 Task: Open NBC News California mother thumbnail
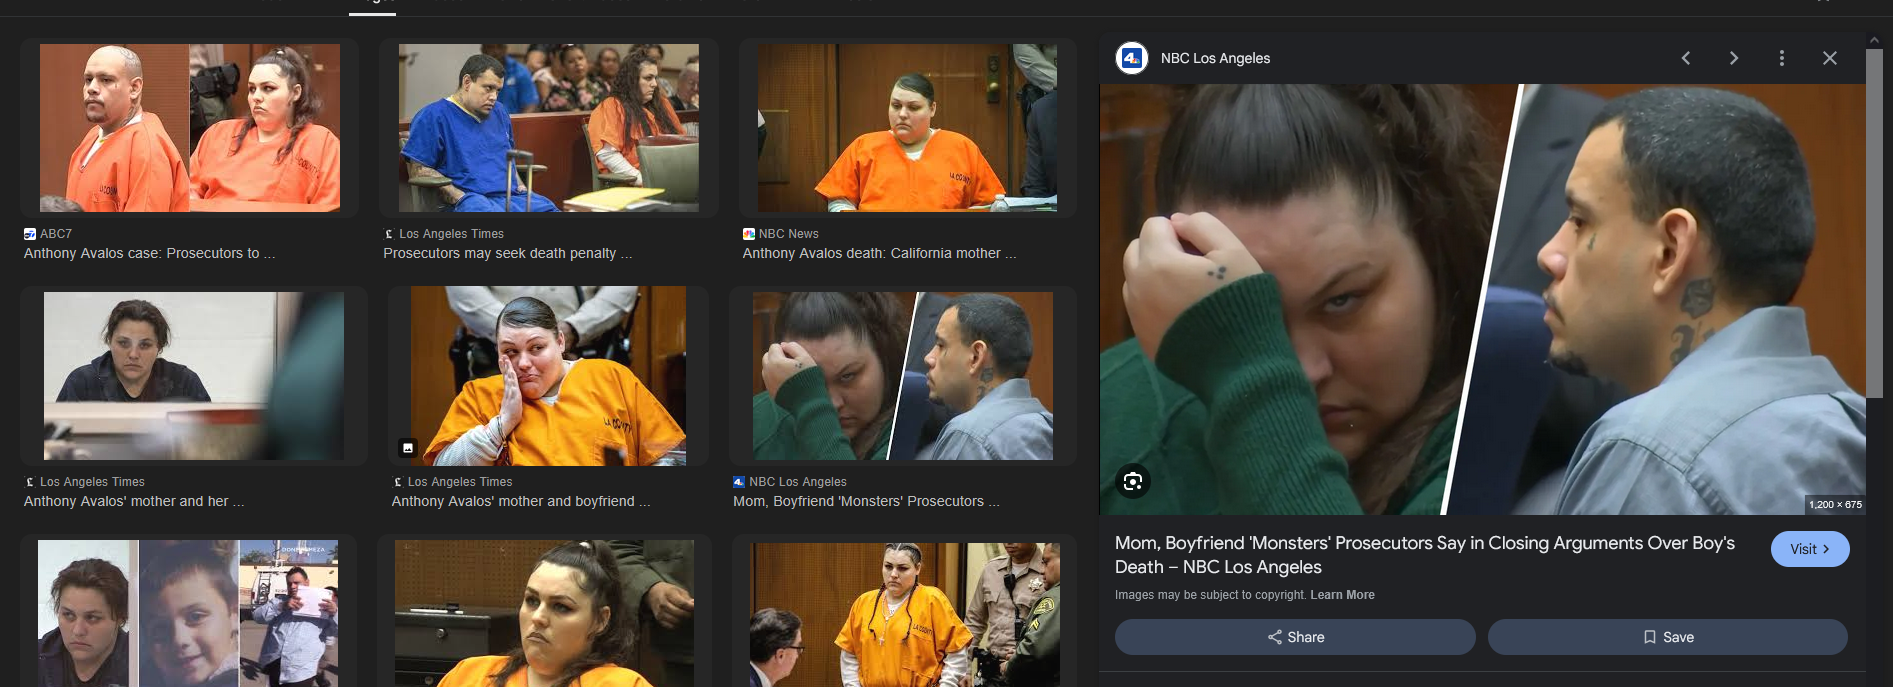coord(907,128)
